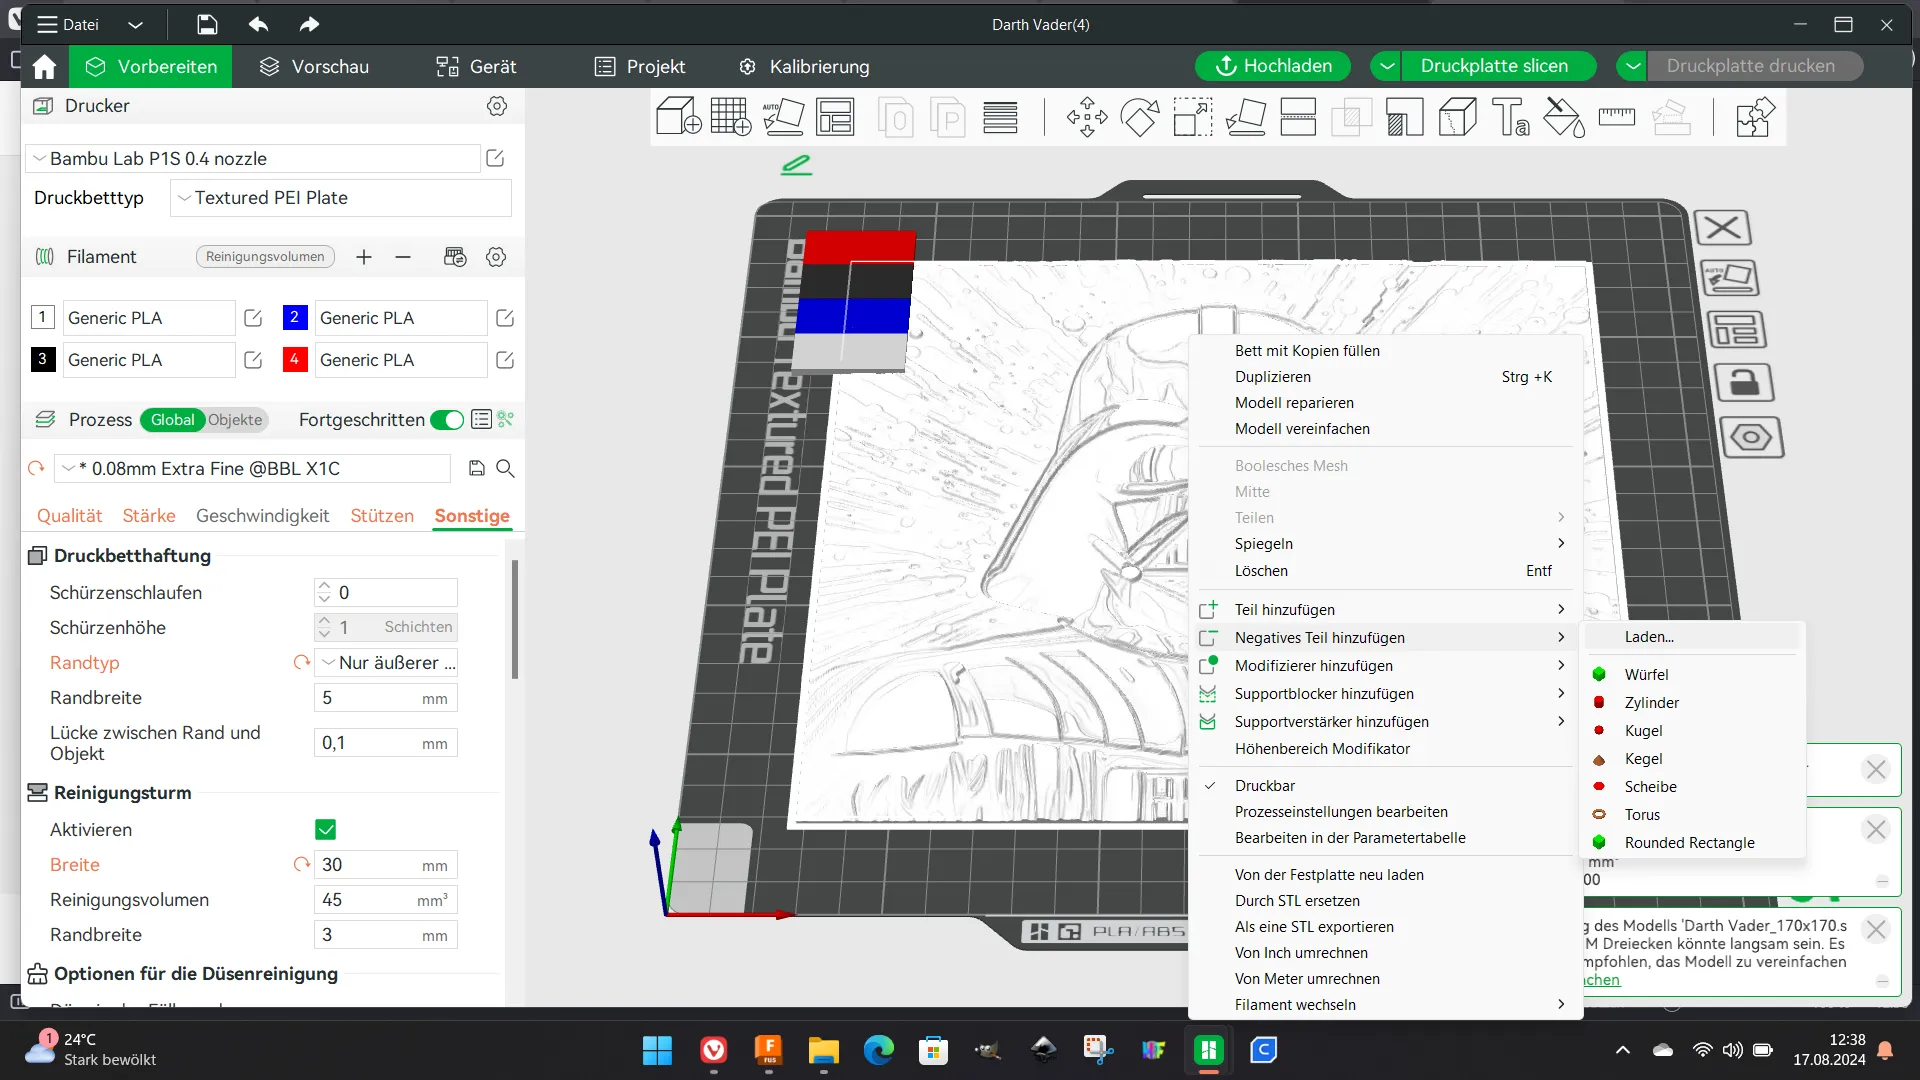The height and width of the screenshot is (1080, 1920).
Task: Add a filament with the plus icon
Action: click(364, 257)
